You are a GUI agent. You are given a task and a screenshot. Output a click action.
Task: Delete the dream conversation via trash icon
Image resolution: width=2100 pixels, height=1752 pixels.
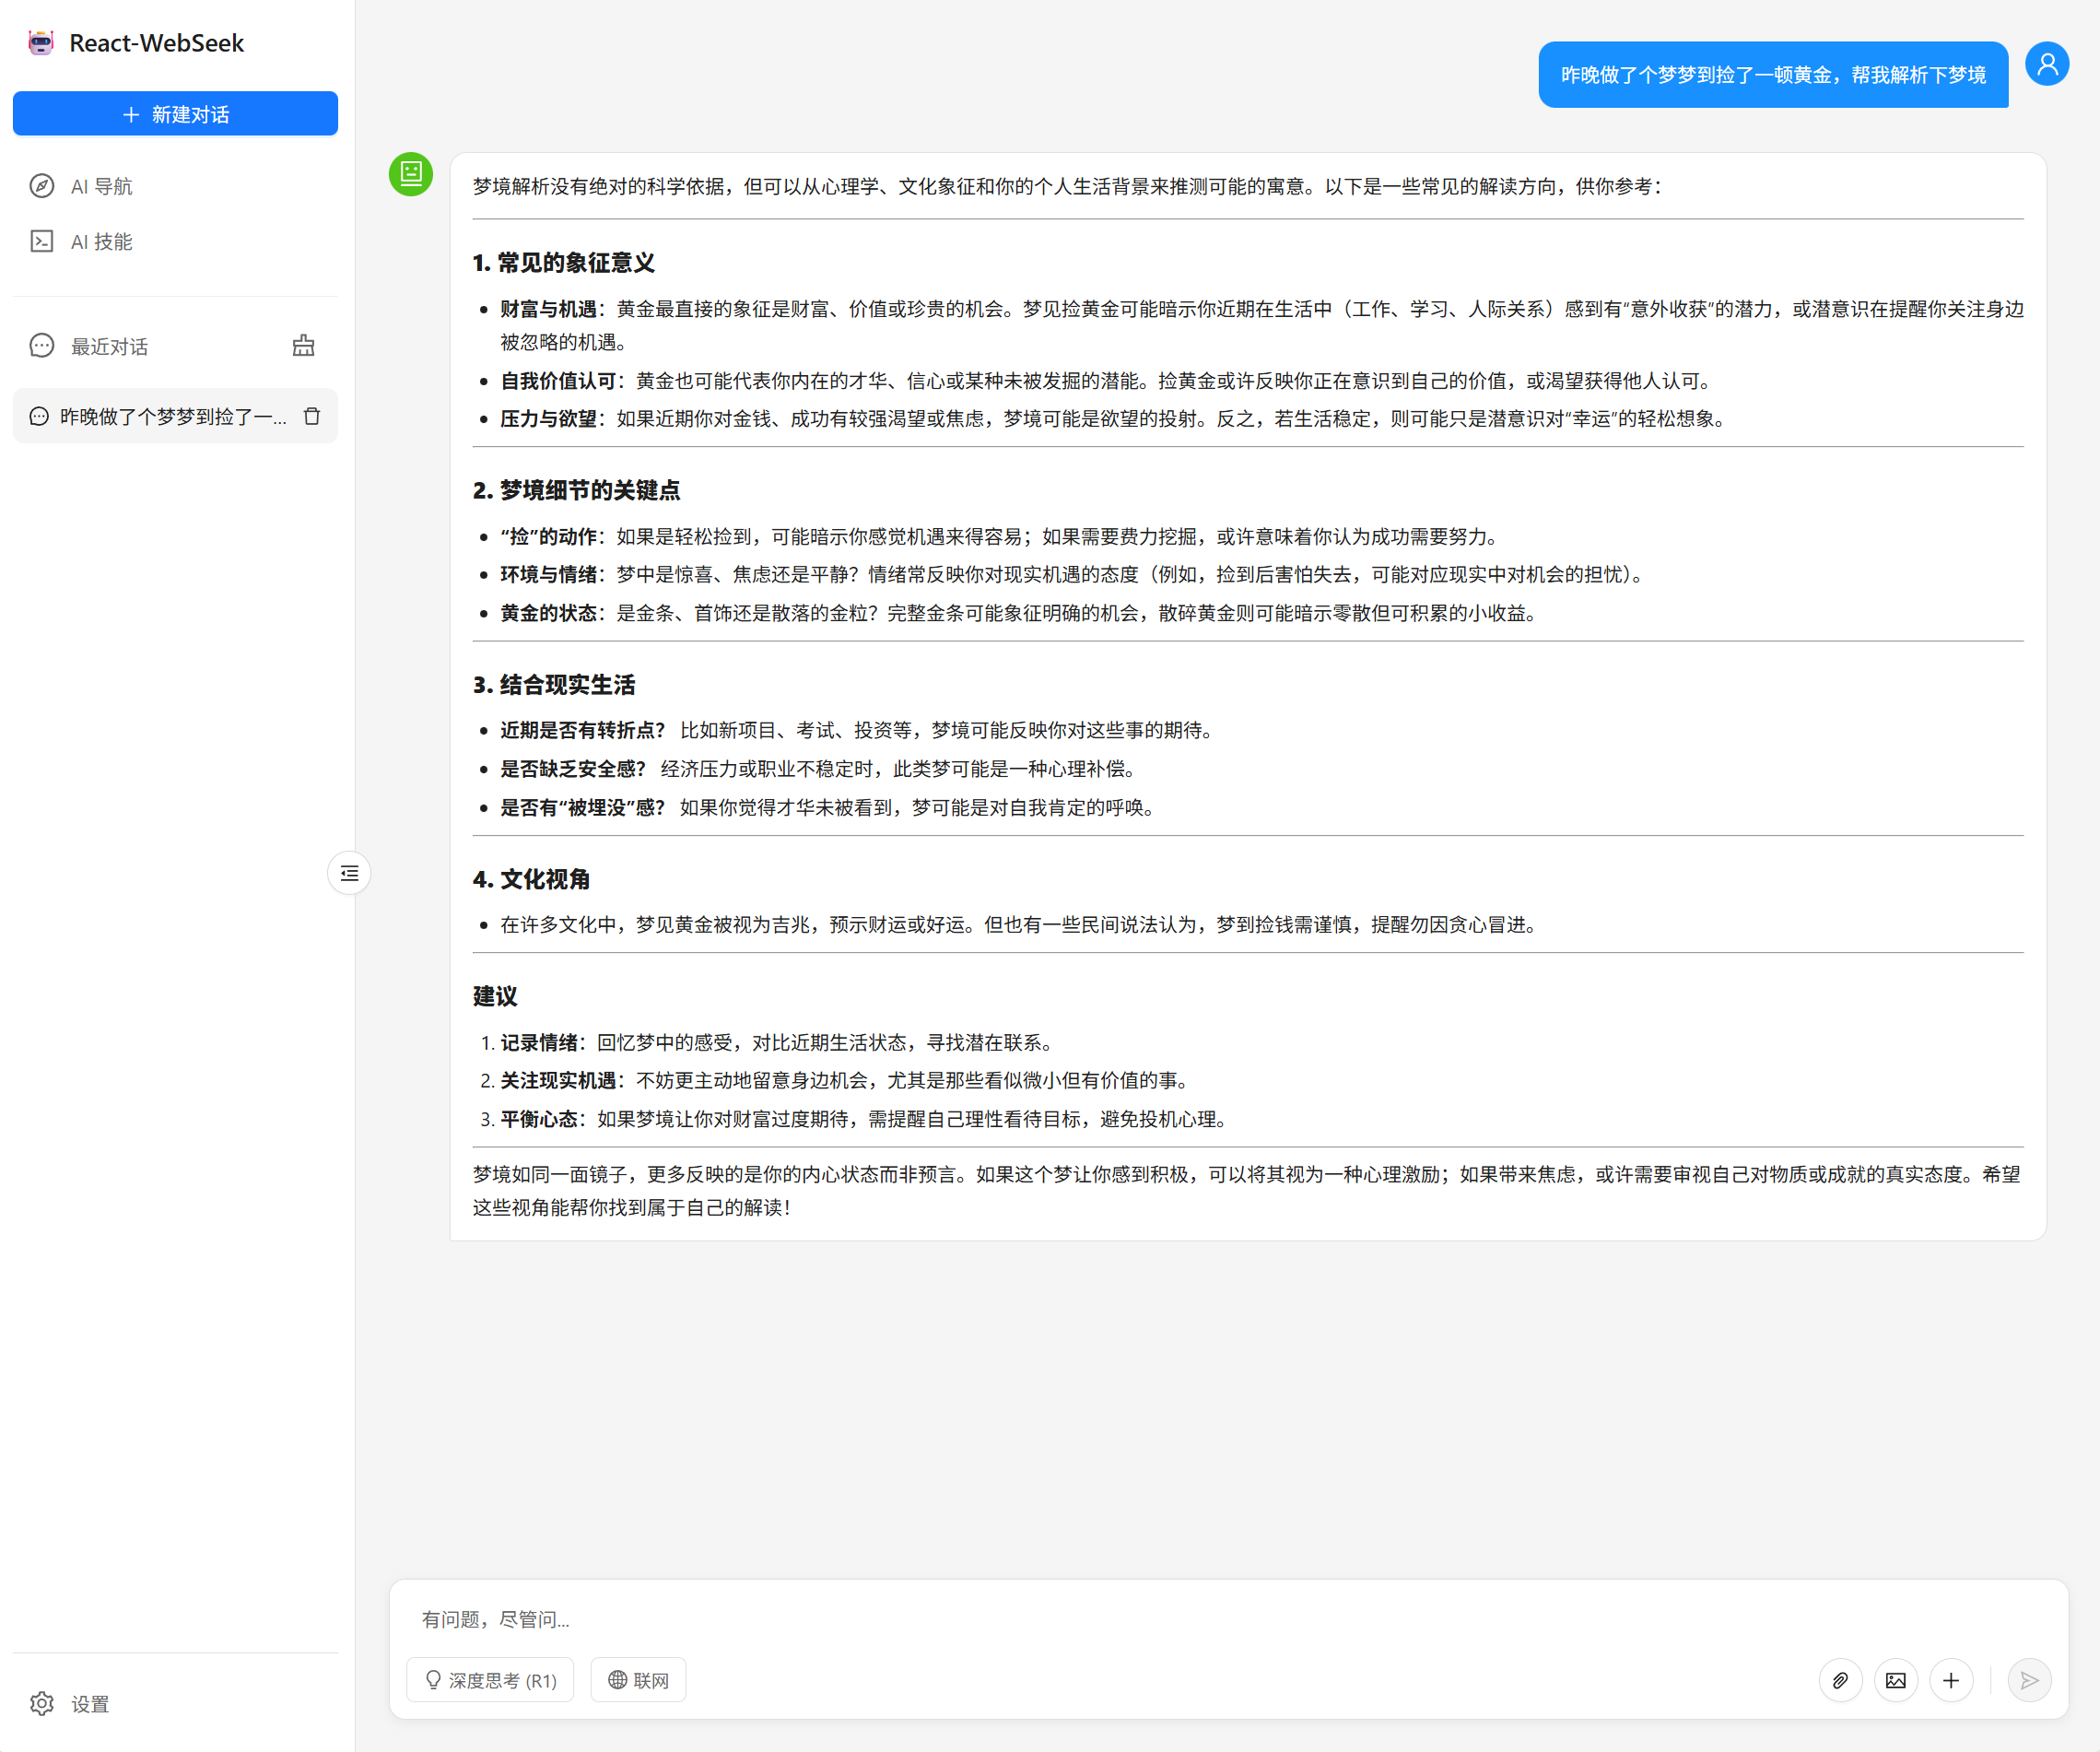click(x=312, y=416)
